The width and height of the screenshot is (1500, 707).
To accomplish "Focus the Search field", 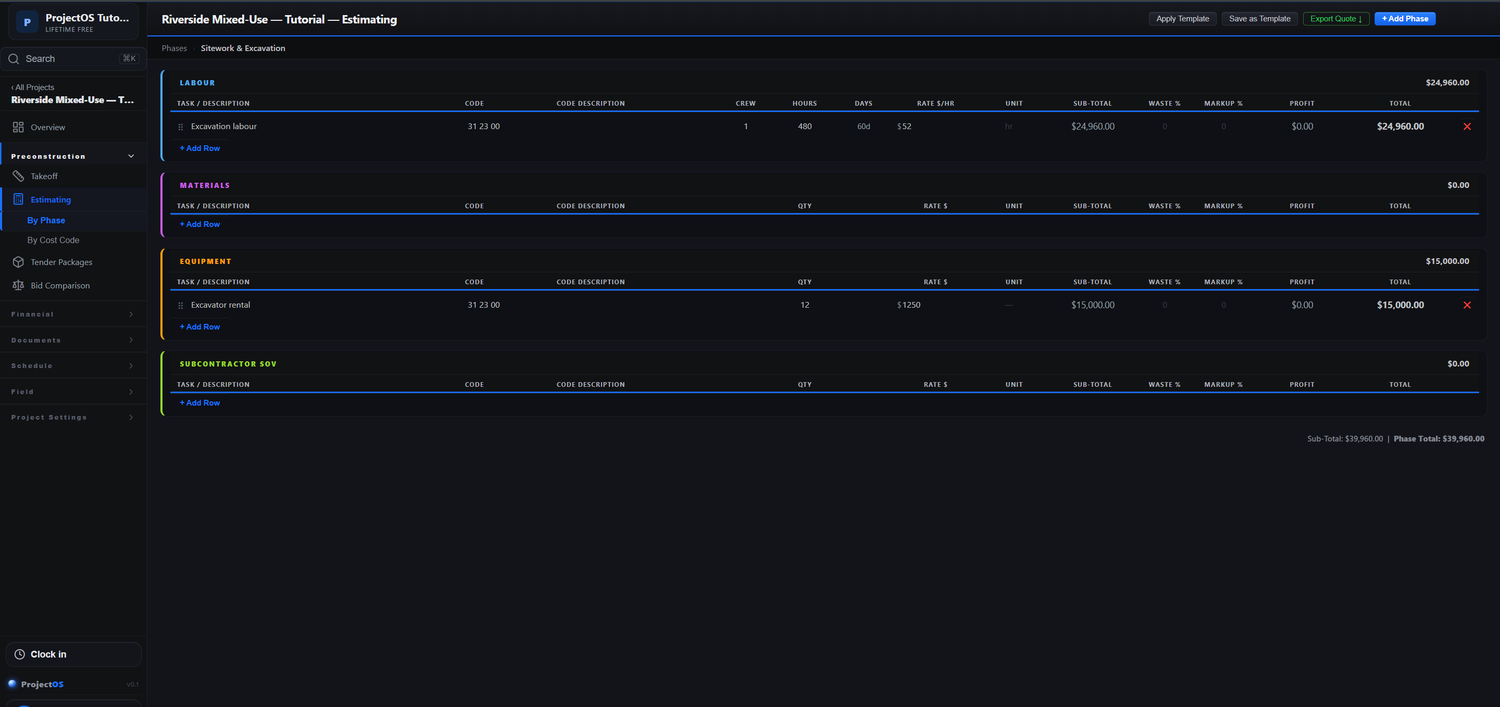I will [74, 59].
